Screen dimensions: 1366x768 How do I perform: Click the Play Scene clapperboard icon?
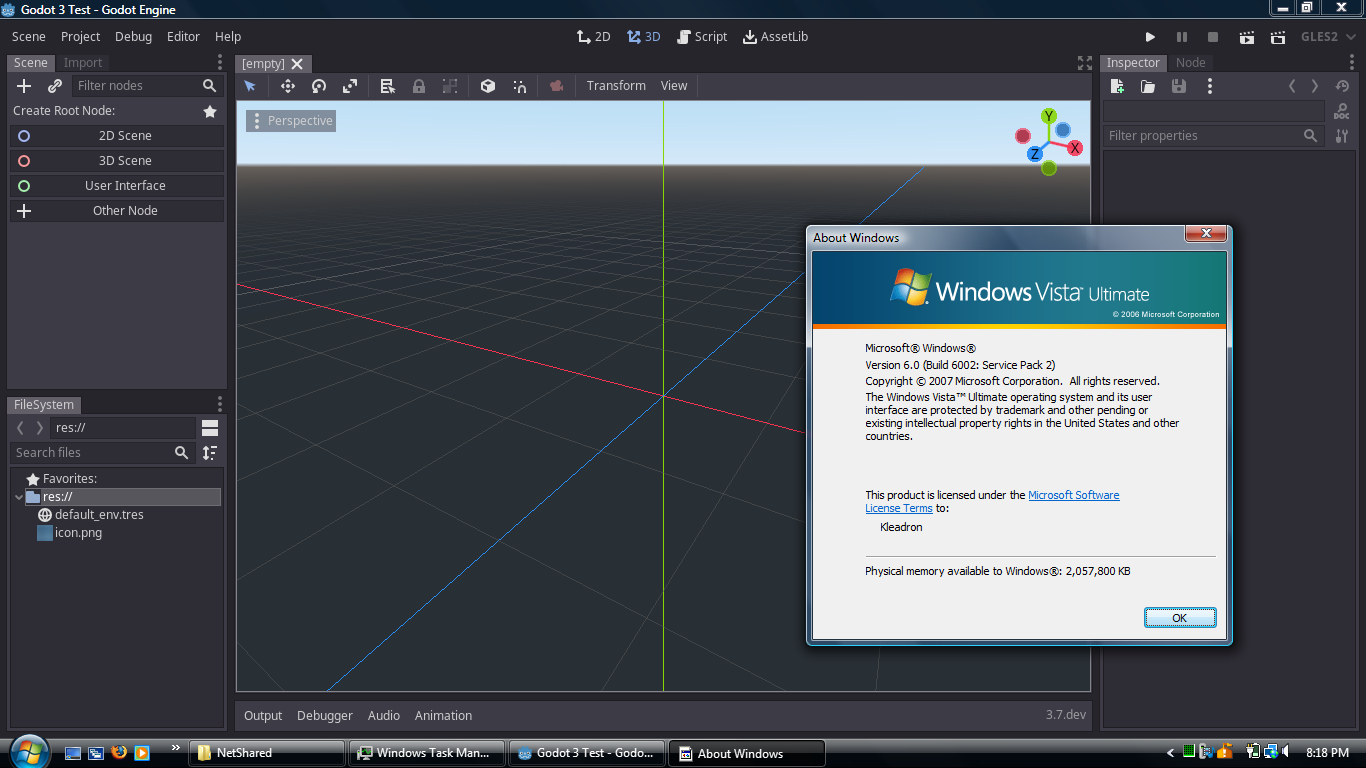[1246, 37]
